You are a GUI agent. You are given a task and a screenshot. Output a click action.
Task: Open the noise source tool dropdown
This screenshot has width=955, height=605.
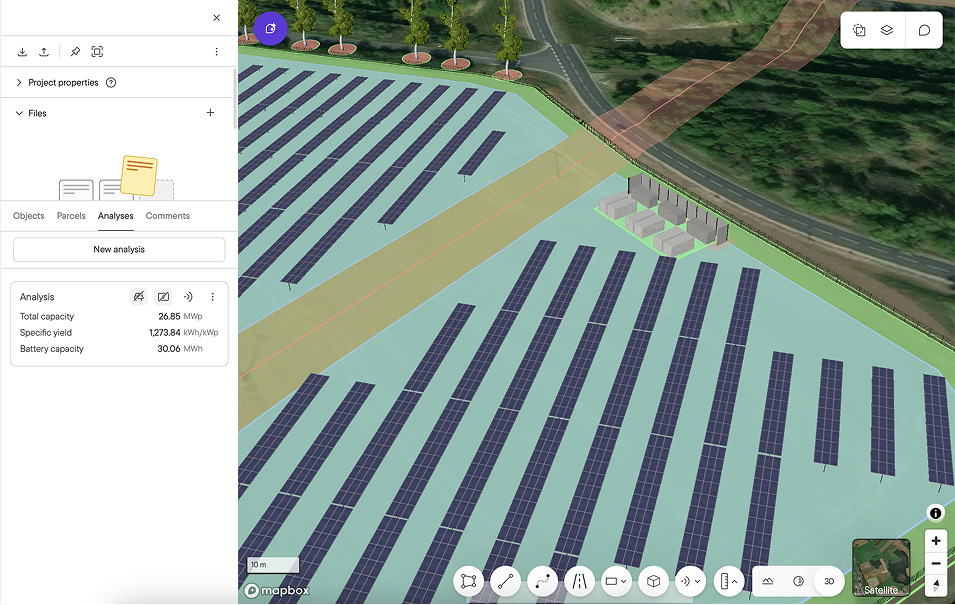tap(690, 581)
